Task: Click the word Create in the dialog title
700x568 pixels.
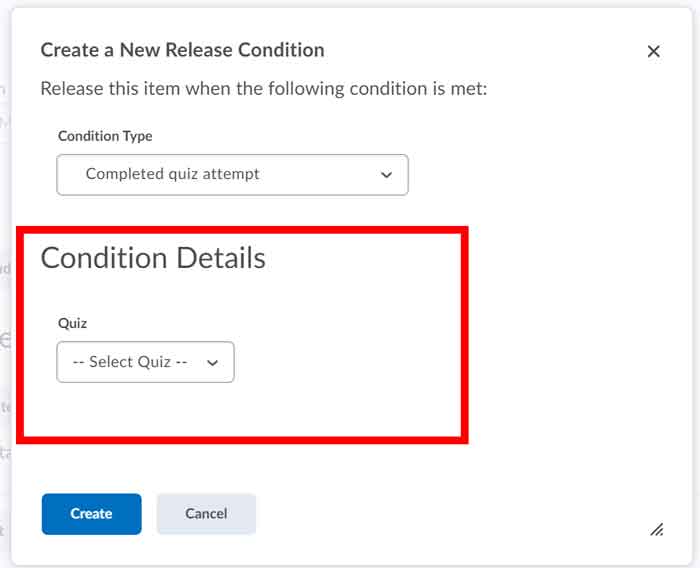Action: 66,50
